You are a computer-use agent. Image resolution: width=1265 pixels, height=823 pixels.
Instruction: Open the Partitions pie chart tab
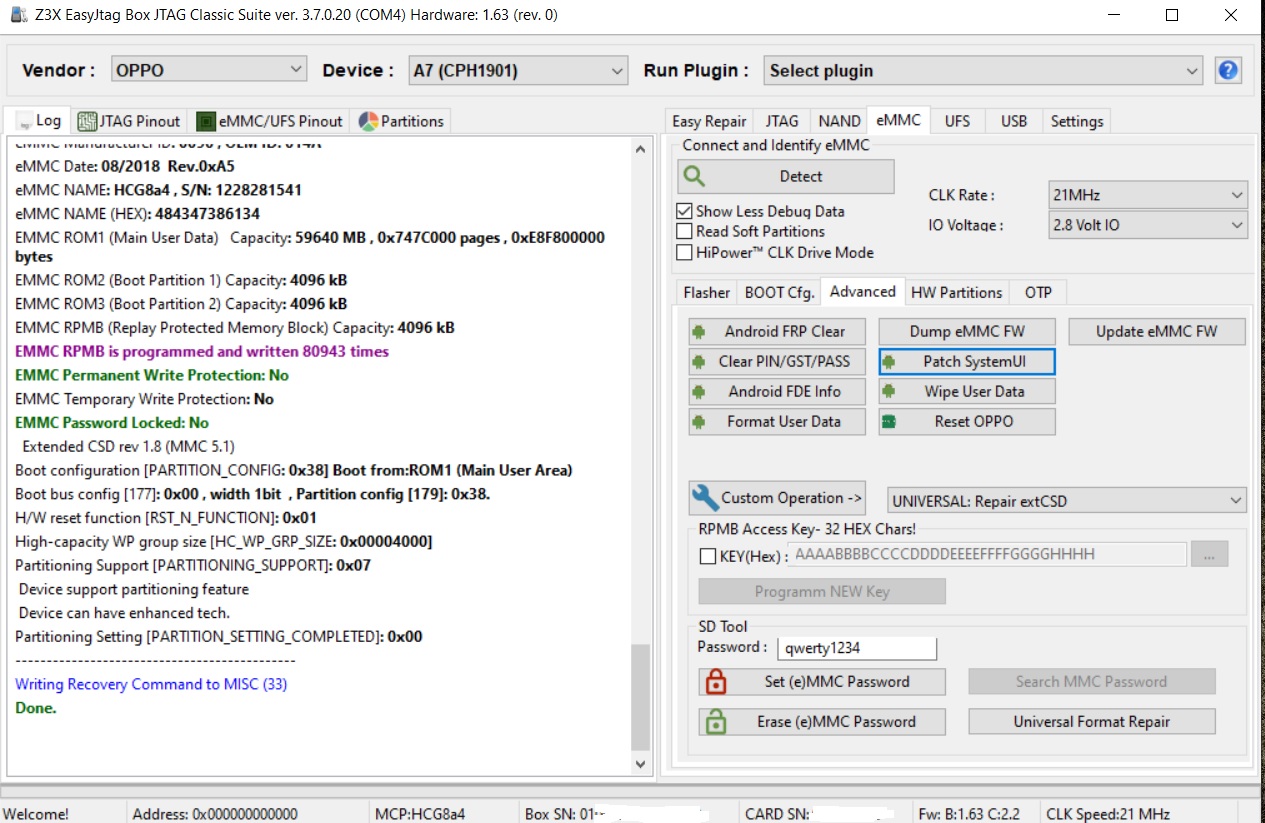(x=401, y=121)
